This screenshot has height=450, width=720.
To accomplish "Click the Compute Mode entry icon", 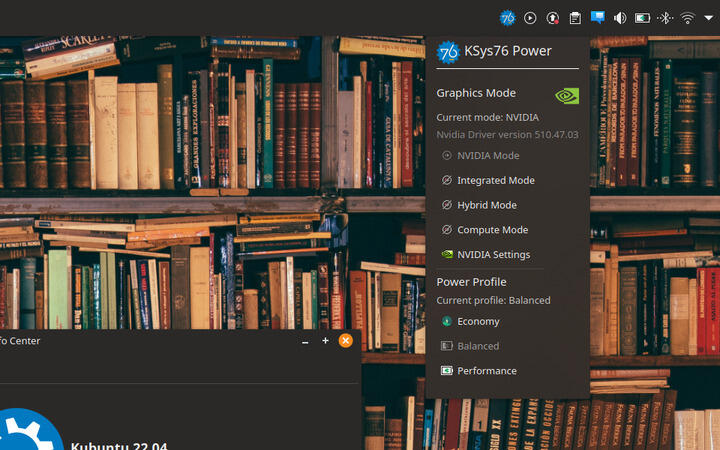I will (x=447, y=230).
